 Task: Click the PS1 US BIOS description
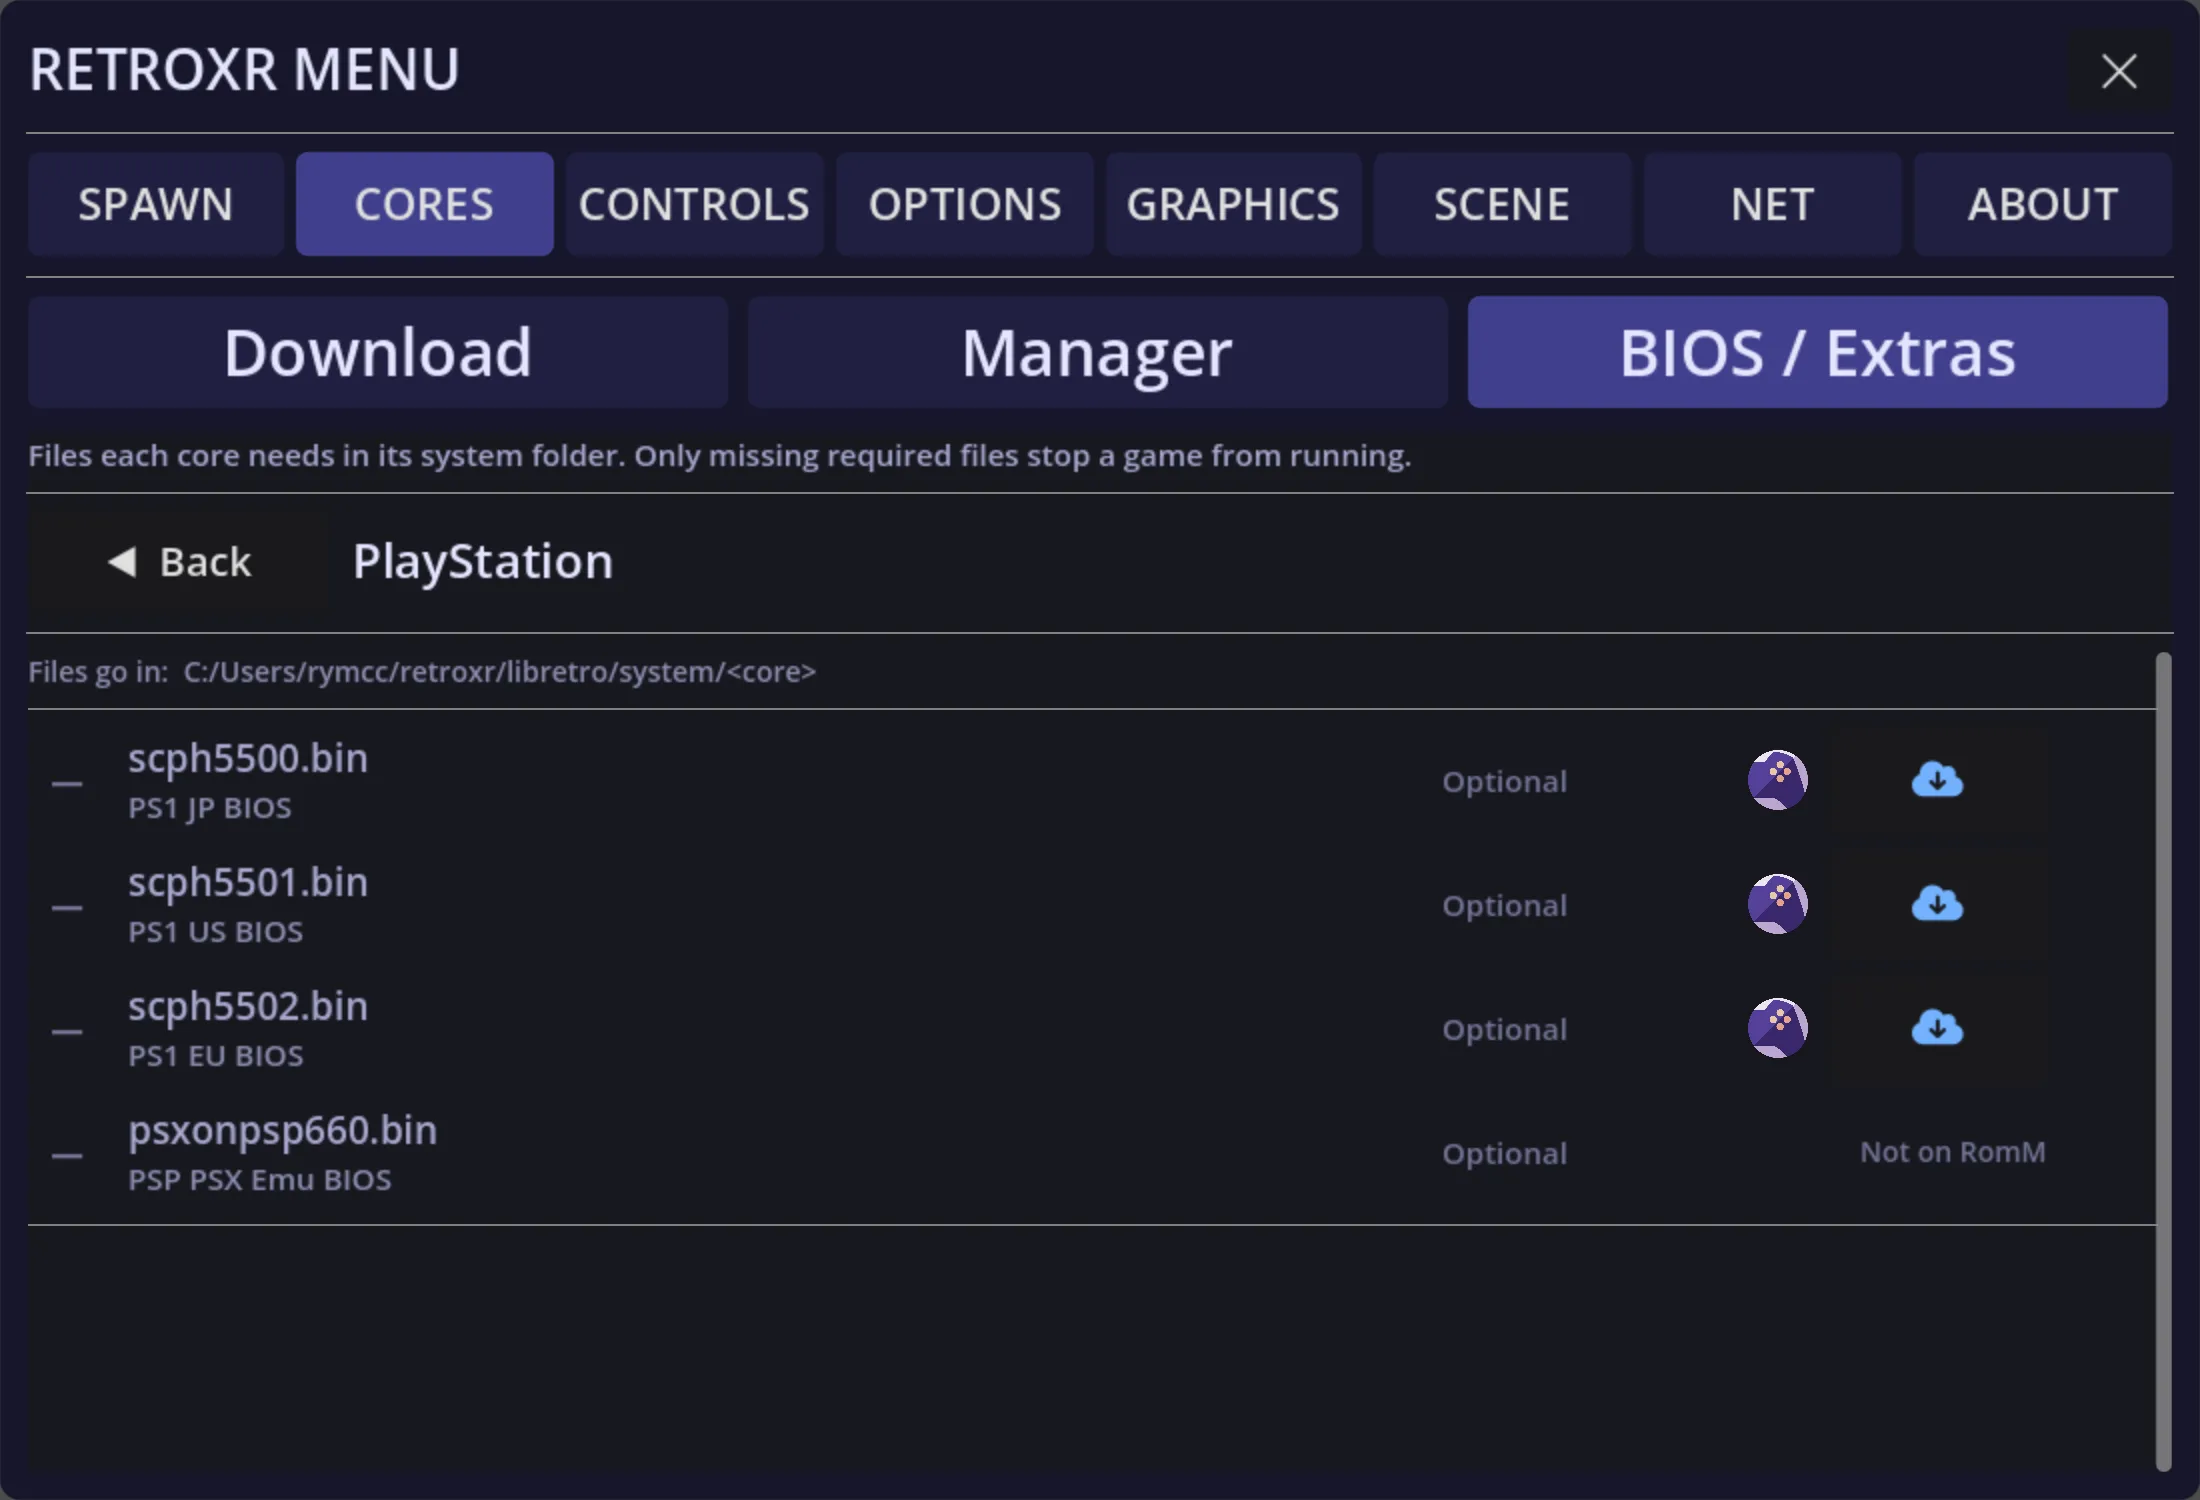[x=215, y=932]
